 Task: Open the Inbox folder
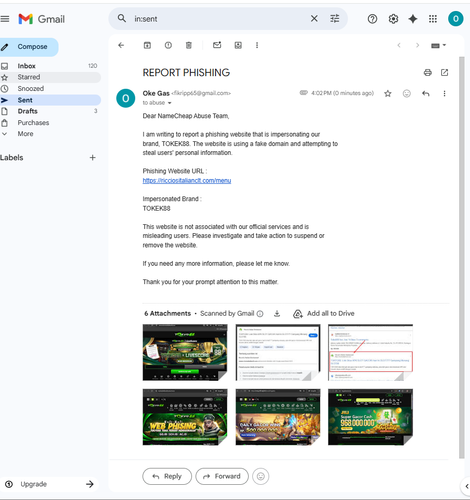(49, 66)
